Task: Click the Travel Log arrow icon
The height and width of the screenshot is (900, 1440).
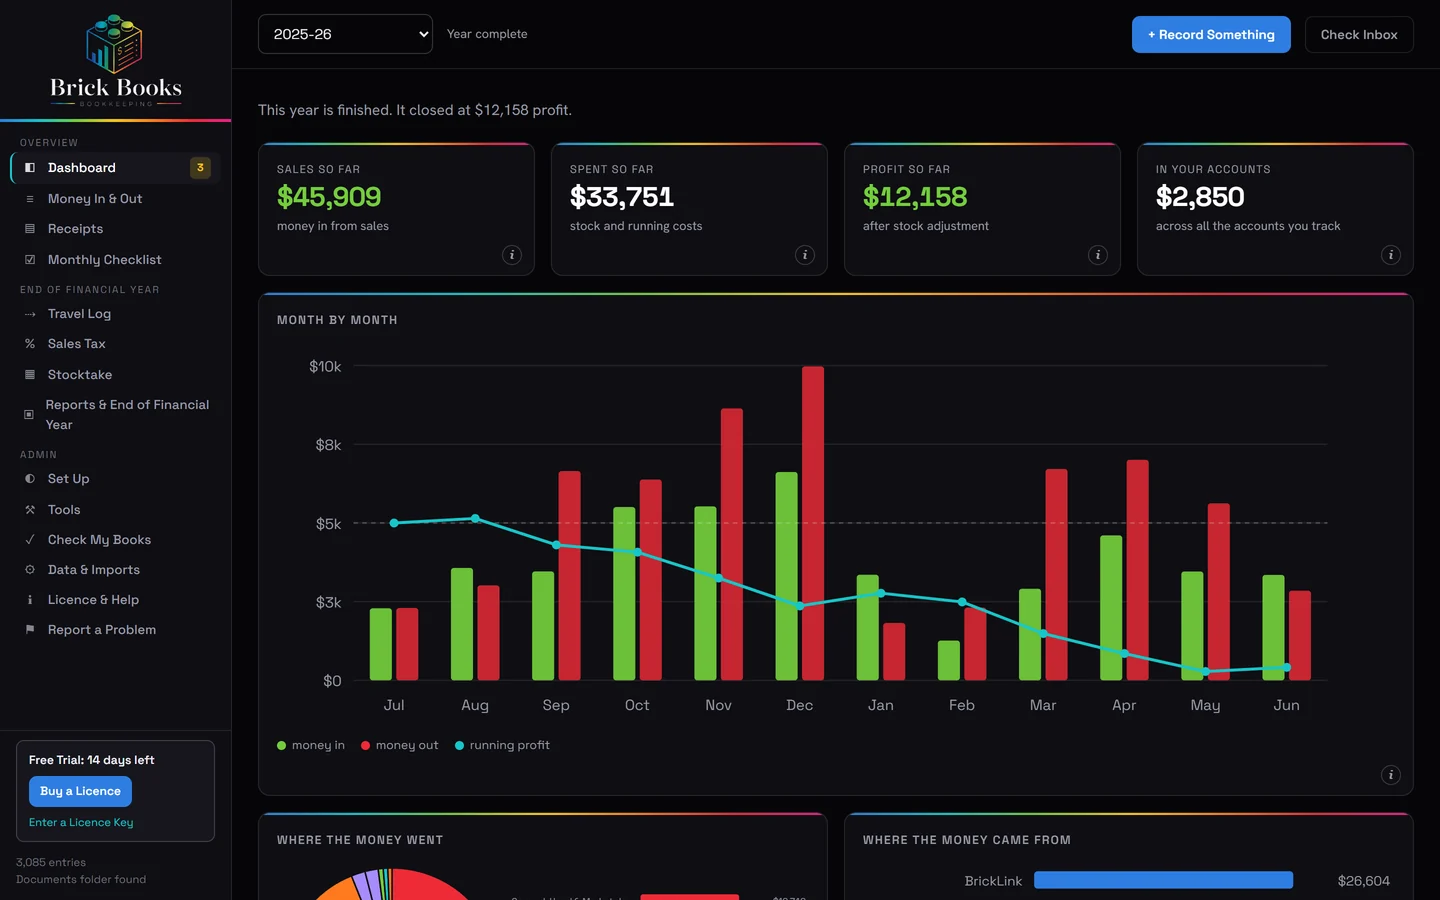Action: tap(30, 314)
